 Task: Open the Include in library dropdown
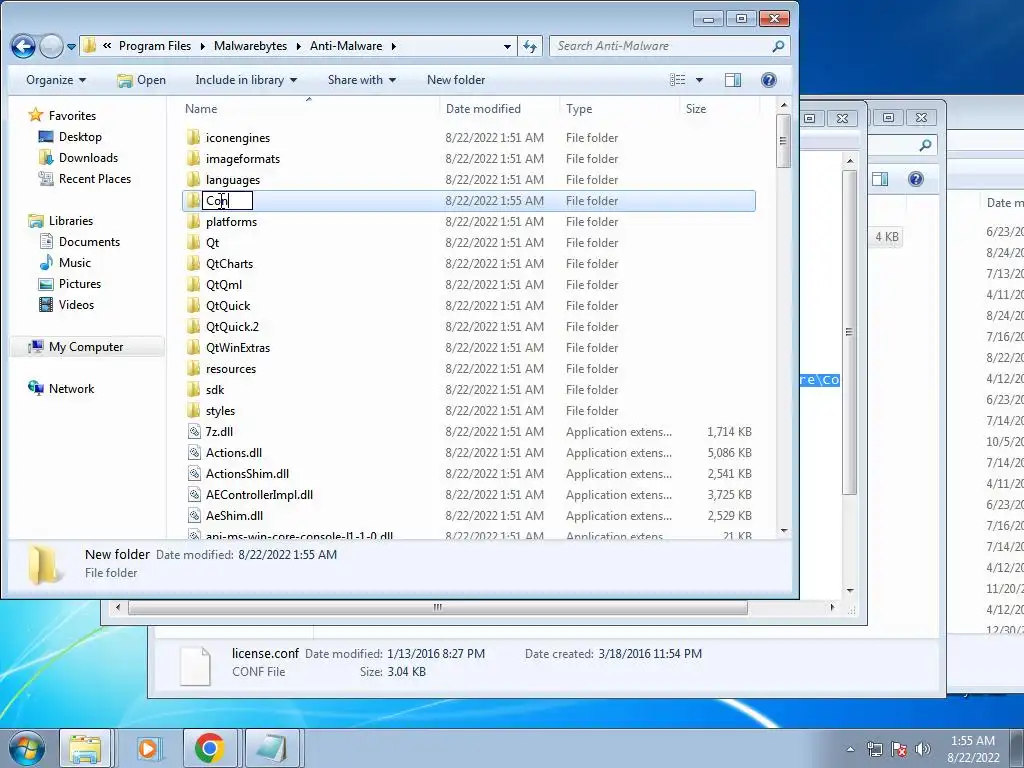tap(246, 80)
